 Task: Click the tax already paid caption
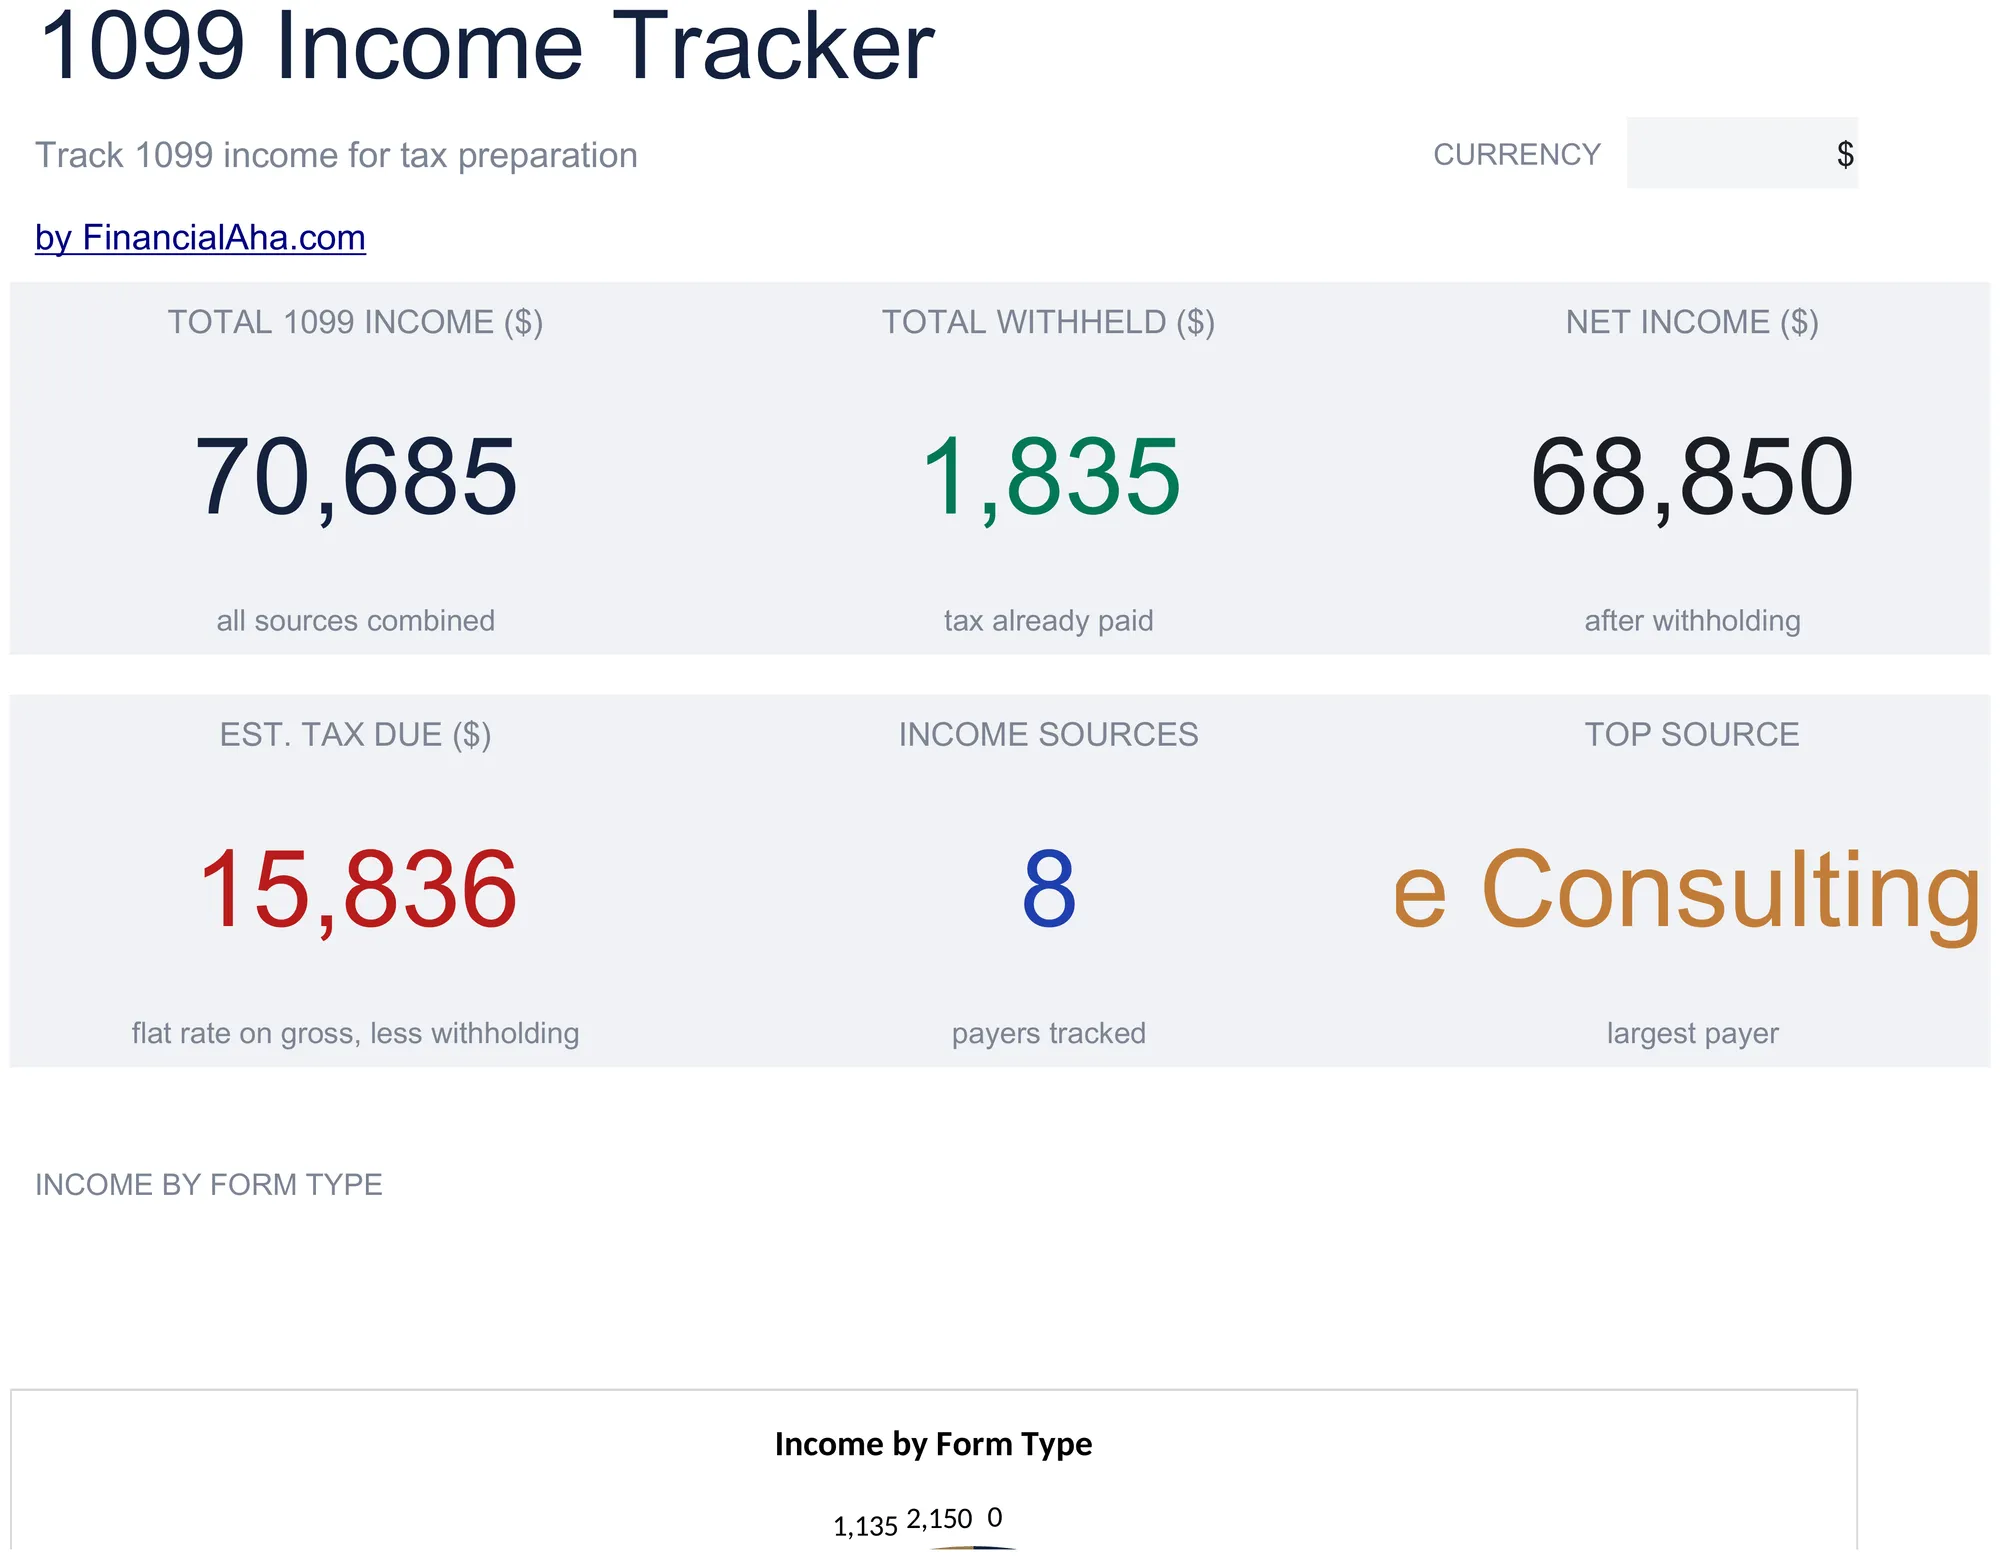(x=1049, y=620)
